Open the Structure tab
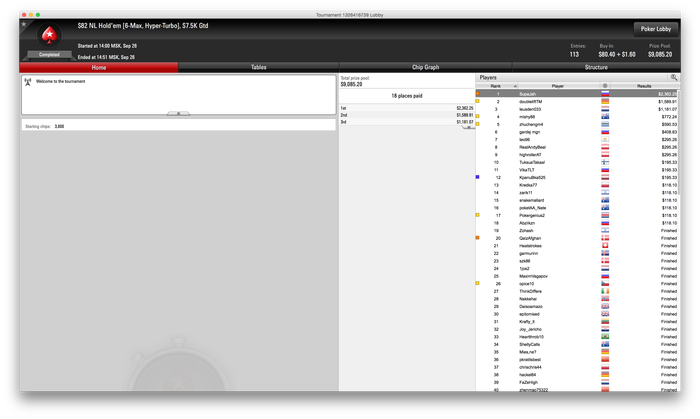This screenshot has height=419, width=700. 596,67
